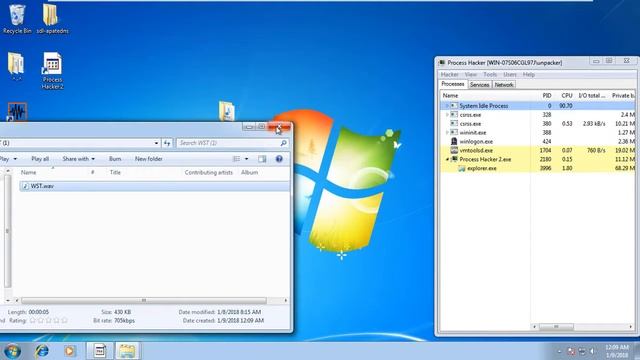This screenshot has height=360, width=640.
Task: Switch to the Process Hacker taskbar button
Action: coord(100,351)
